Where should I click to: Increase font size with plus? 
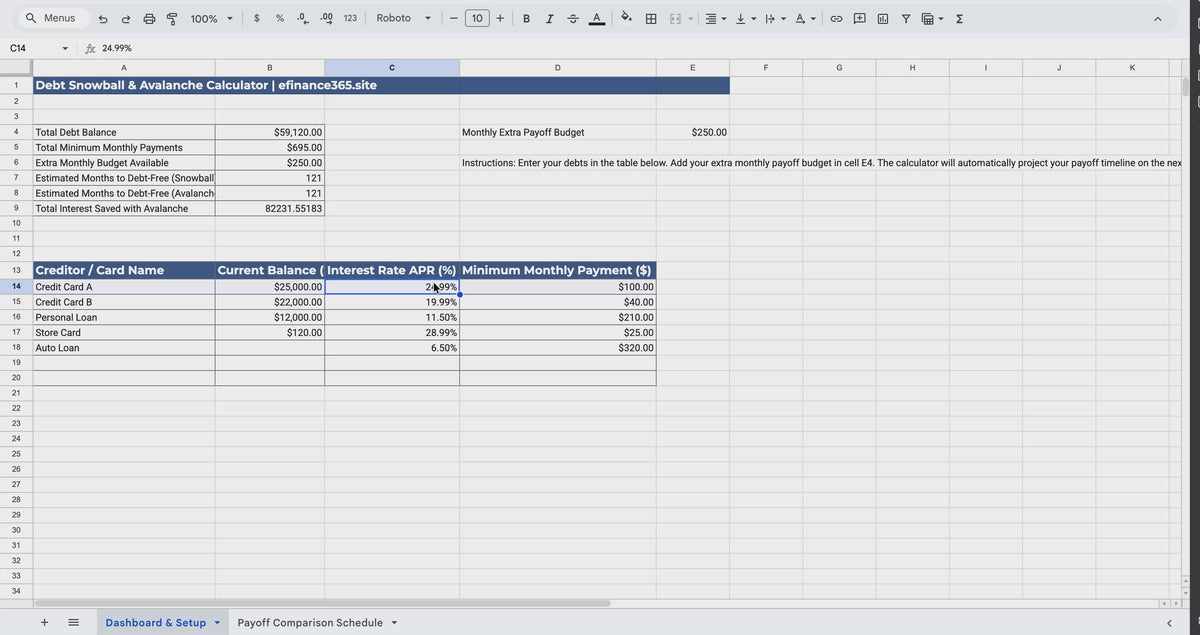click(x=500, y=18)
